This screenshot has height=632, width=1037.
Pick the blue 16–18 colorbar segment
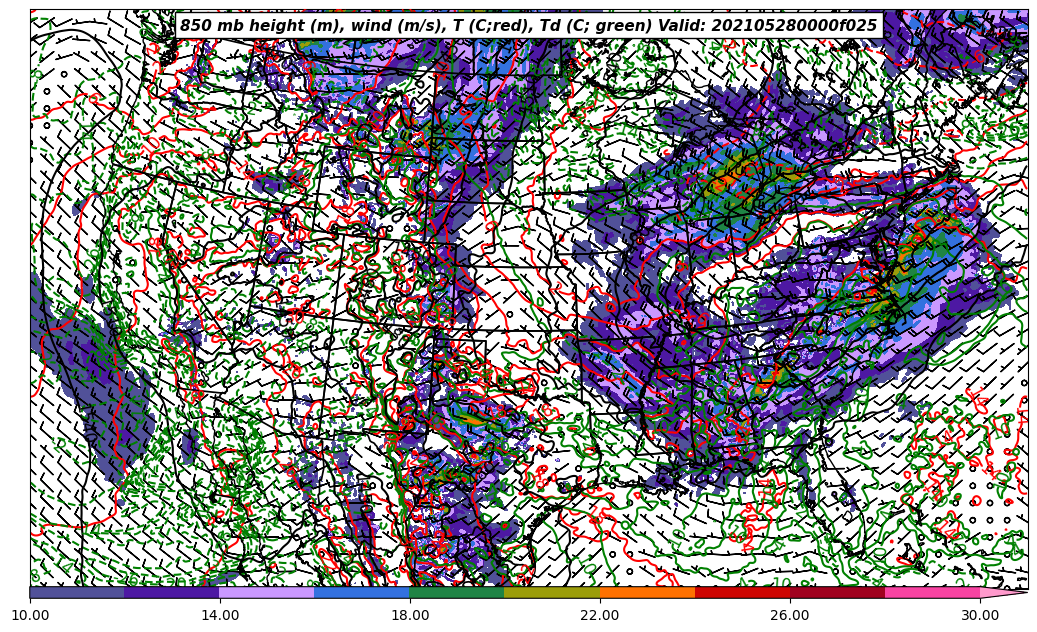[x=362, y=592]
